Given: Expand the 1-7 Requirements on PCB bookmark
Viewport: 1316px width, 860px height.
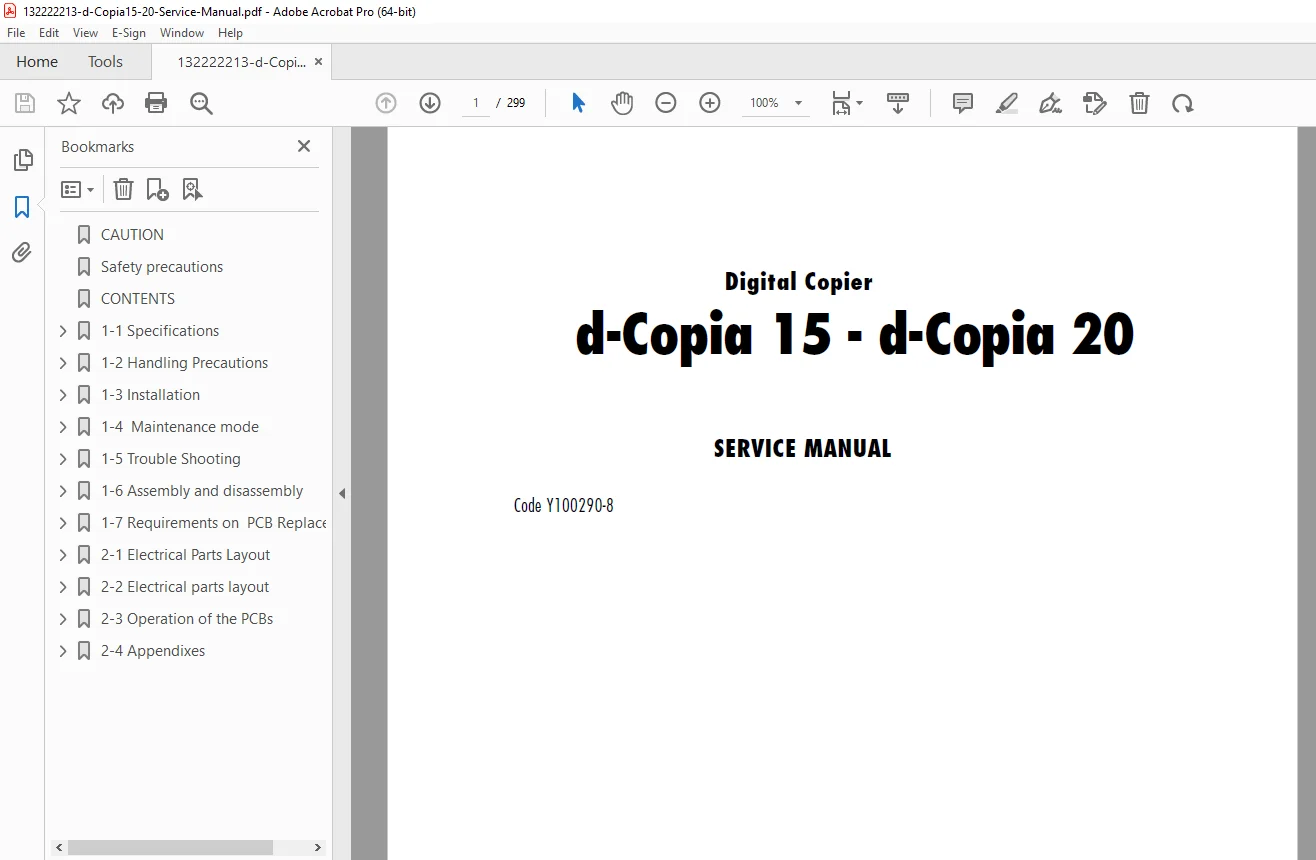Looking at the screenshot, I should (63, 523).
